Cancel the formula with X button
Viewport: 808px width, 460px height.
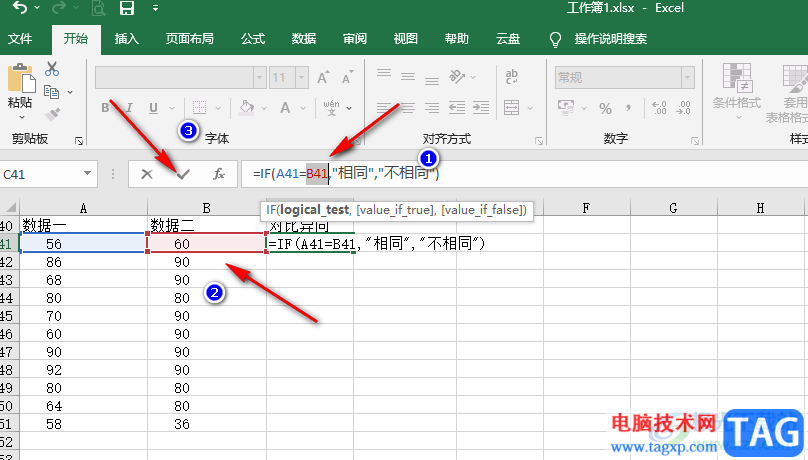coord(147,174)
